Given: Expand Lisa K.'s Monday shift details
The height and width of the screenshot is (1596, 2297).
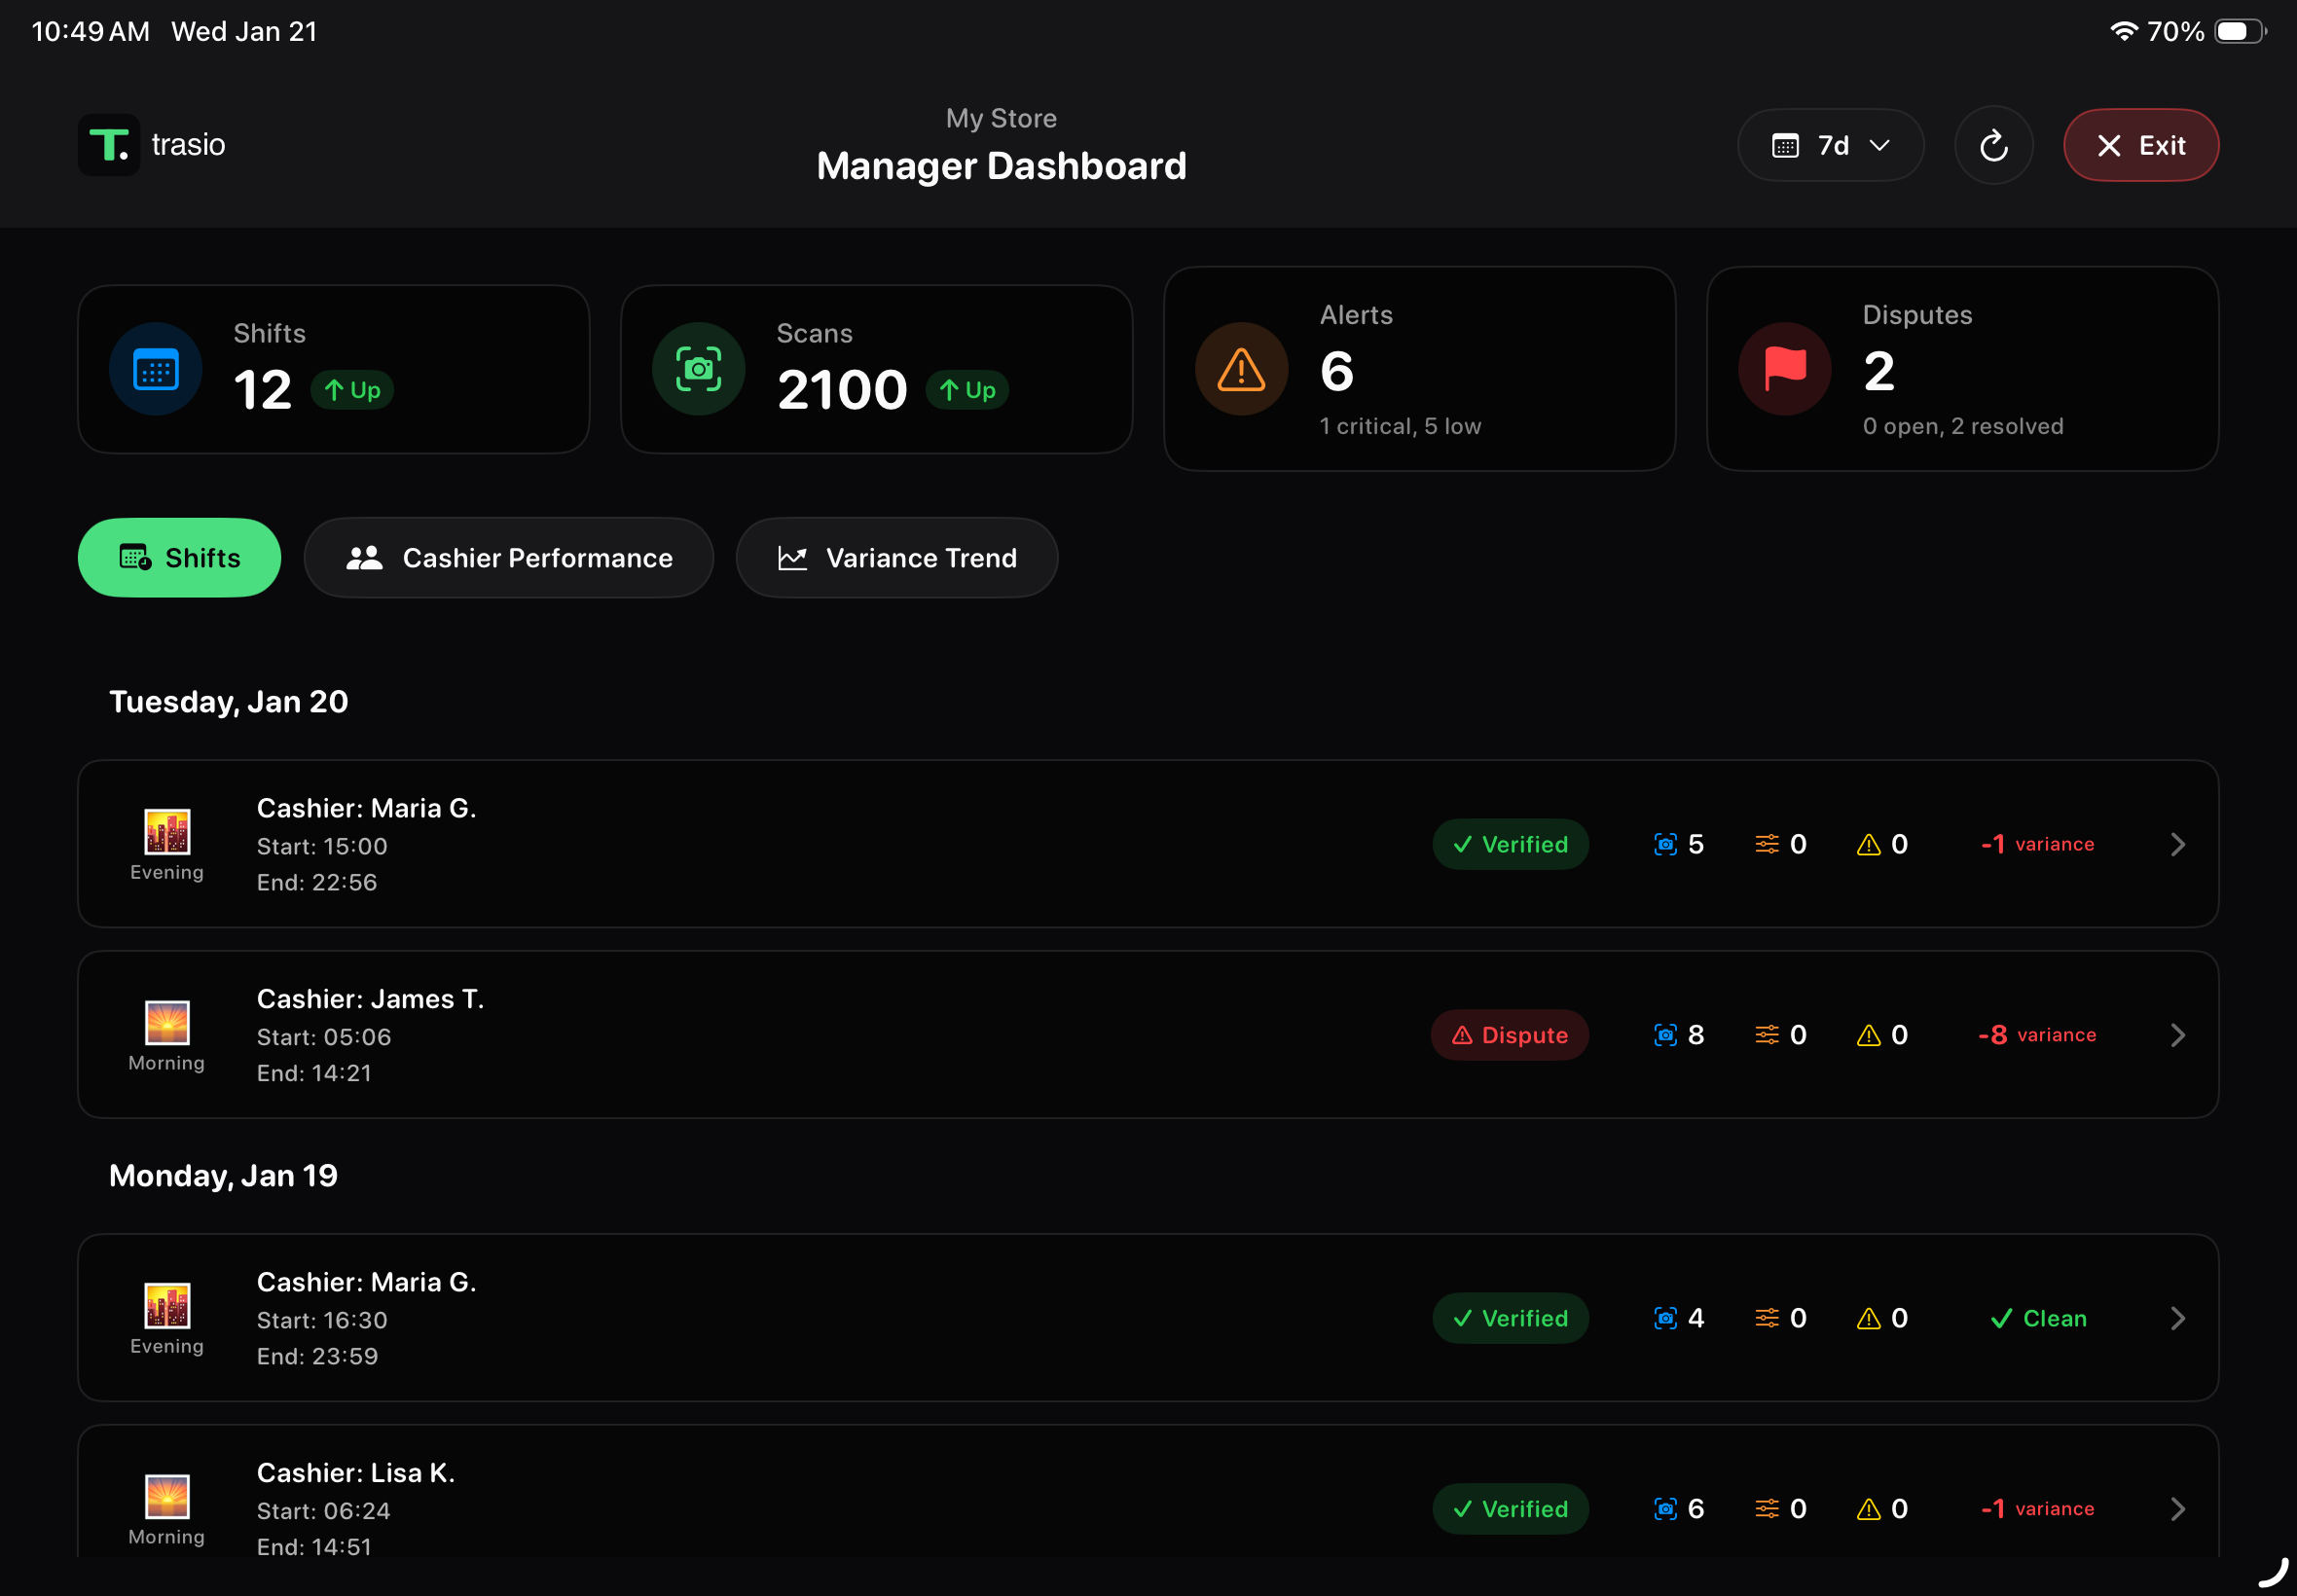Looking at the screenshot, I should click(x=2179, y=1509).
